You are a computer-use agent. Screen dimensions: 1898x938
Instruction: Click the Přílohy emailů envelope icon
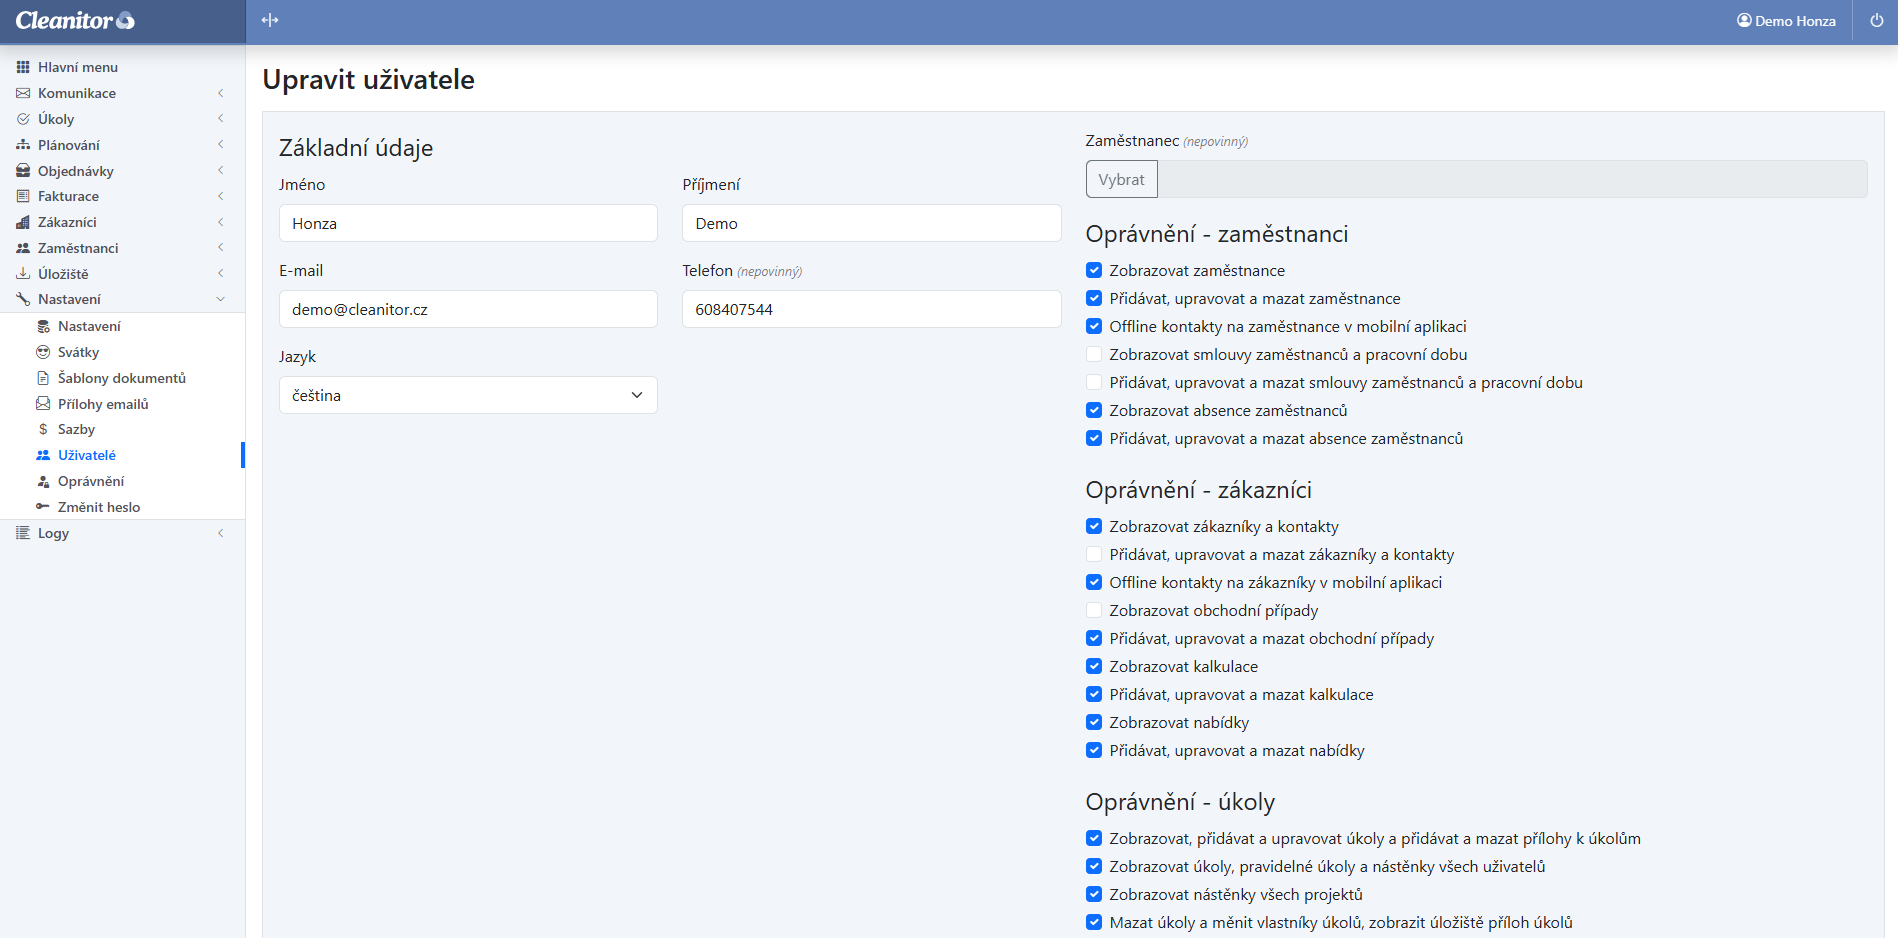coord(43,404)
